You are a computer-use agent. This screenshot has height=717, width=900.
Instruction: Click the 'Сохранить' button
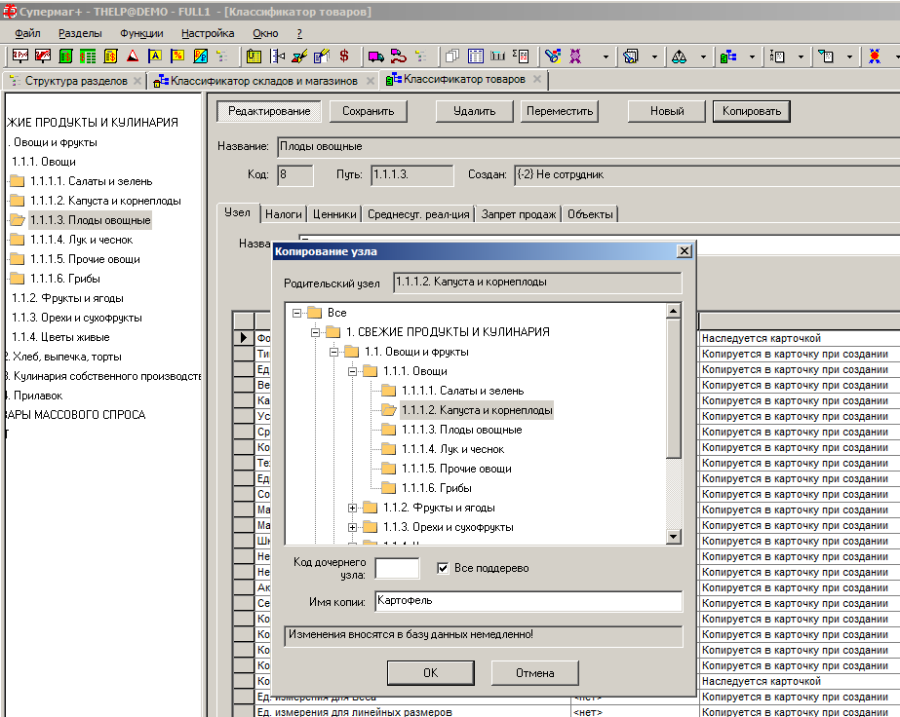368,111
